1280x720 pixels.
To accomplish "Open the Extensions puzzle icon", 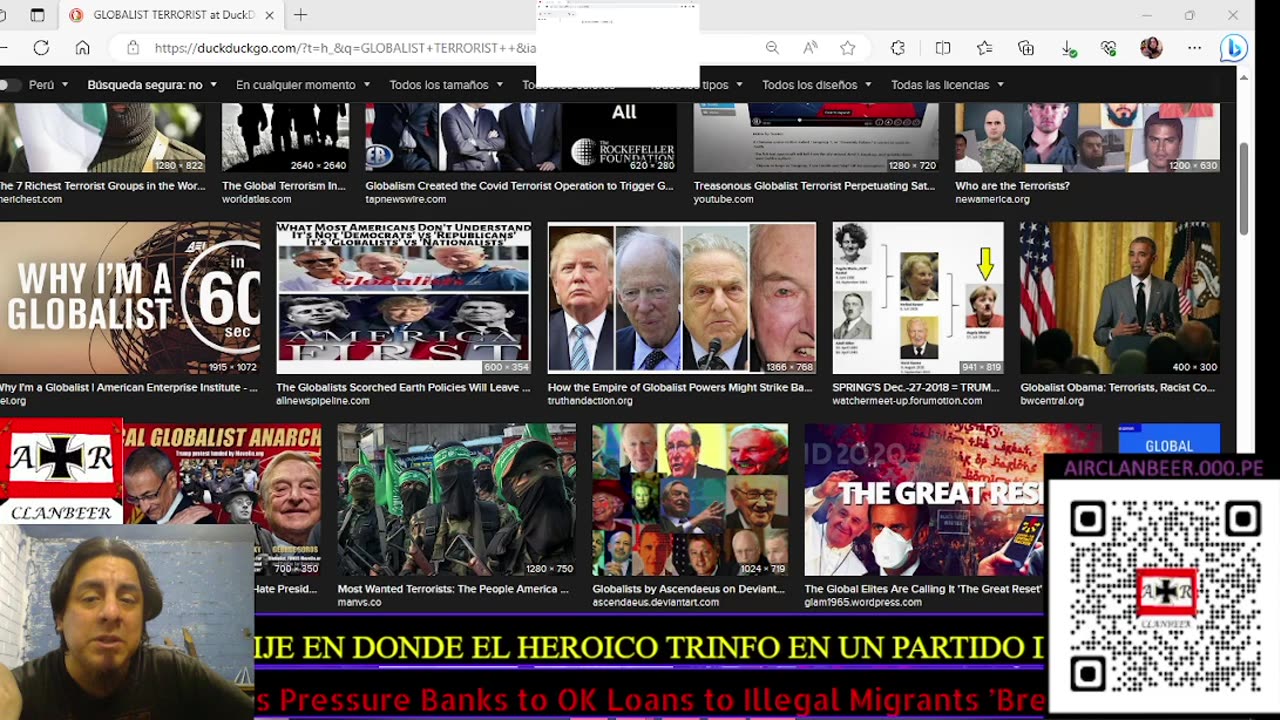I will coord(898,48).
